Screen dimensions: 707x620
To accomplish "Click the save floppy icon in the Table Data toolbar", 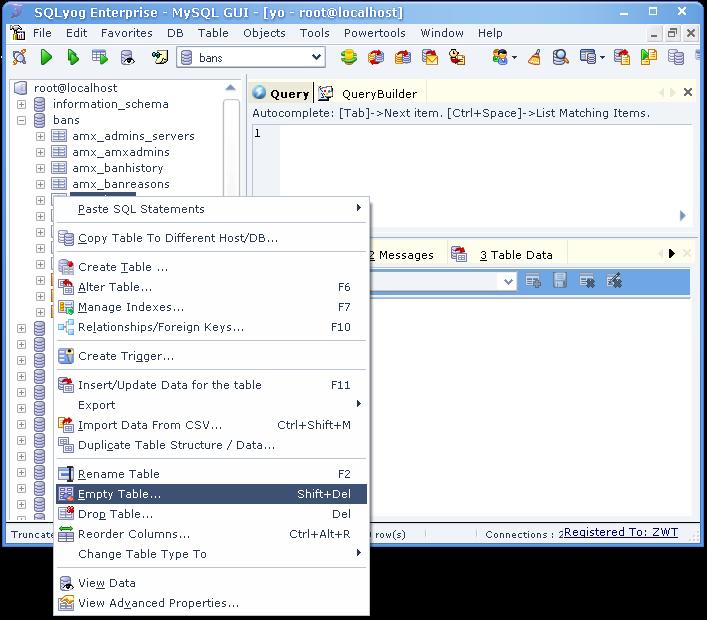I will pyautogui.click(x=560, y=281).
